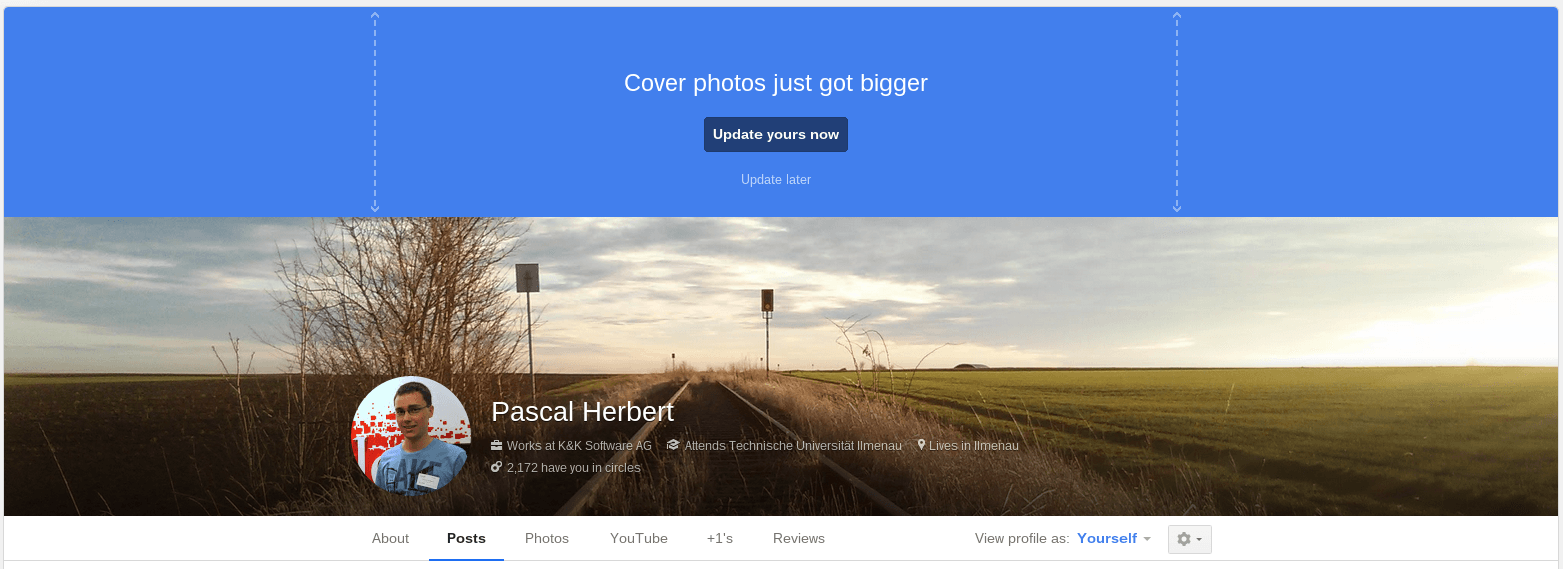Viewport: 1563px width, 569px height.
Task: Click the Pascal Herbert profile name
Action: coord(582,412)
